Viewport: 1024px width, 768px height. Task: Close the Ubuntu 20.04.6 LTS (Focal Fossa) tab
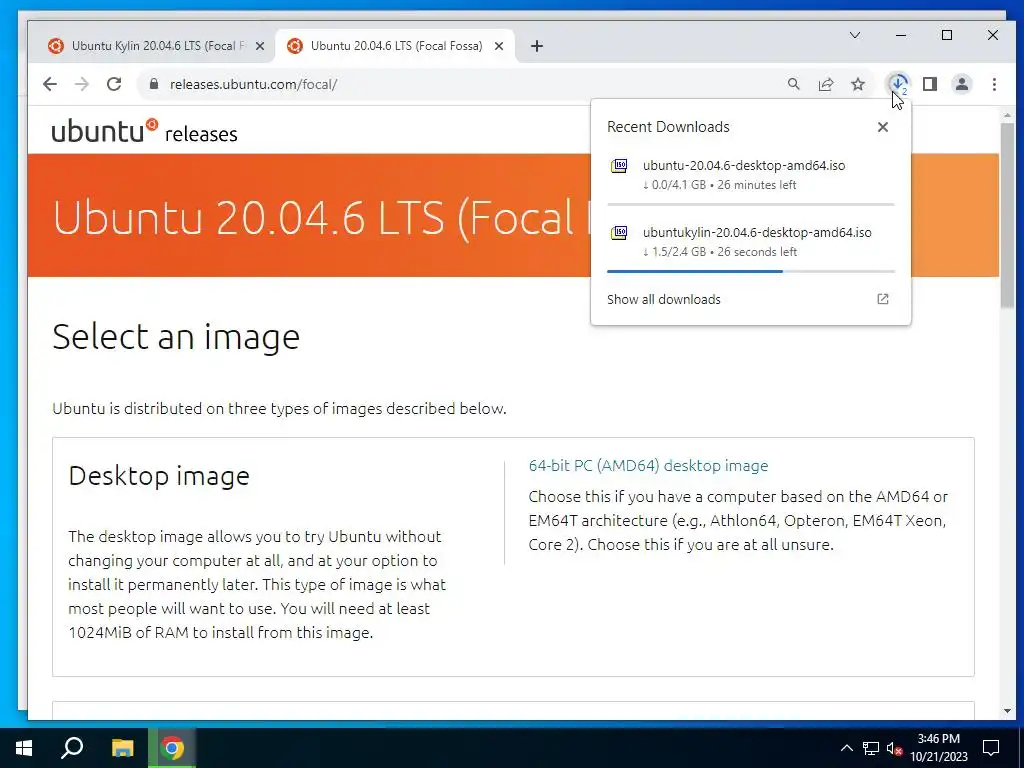(x=499, y=46)
